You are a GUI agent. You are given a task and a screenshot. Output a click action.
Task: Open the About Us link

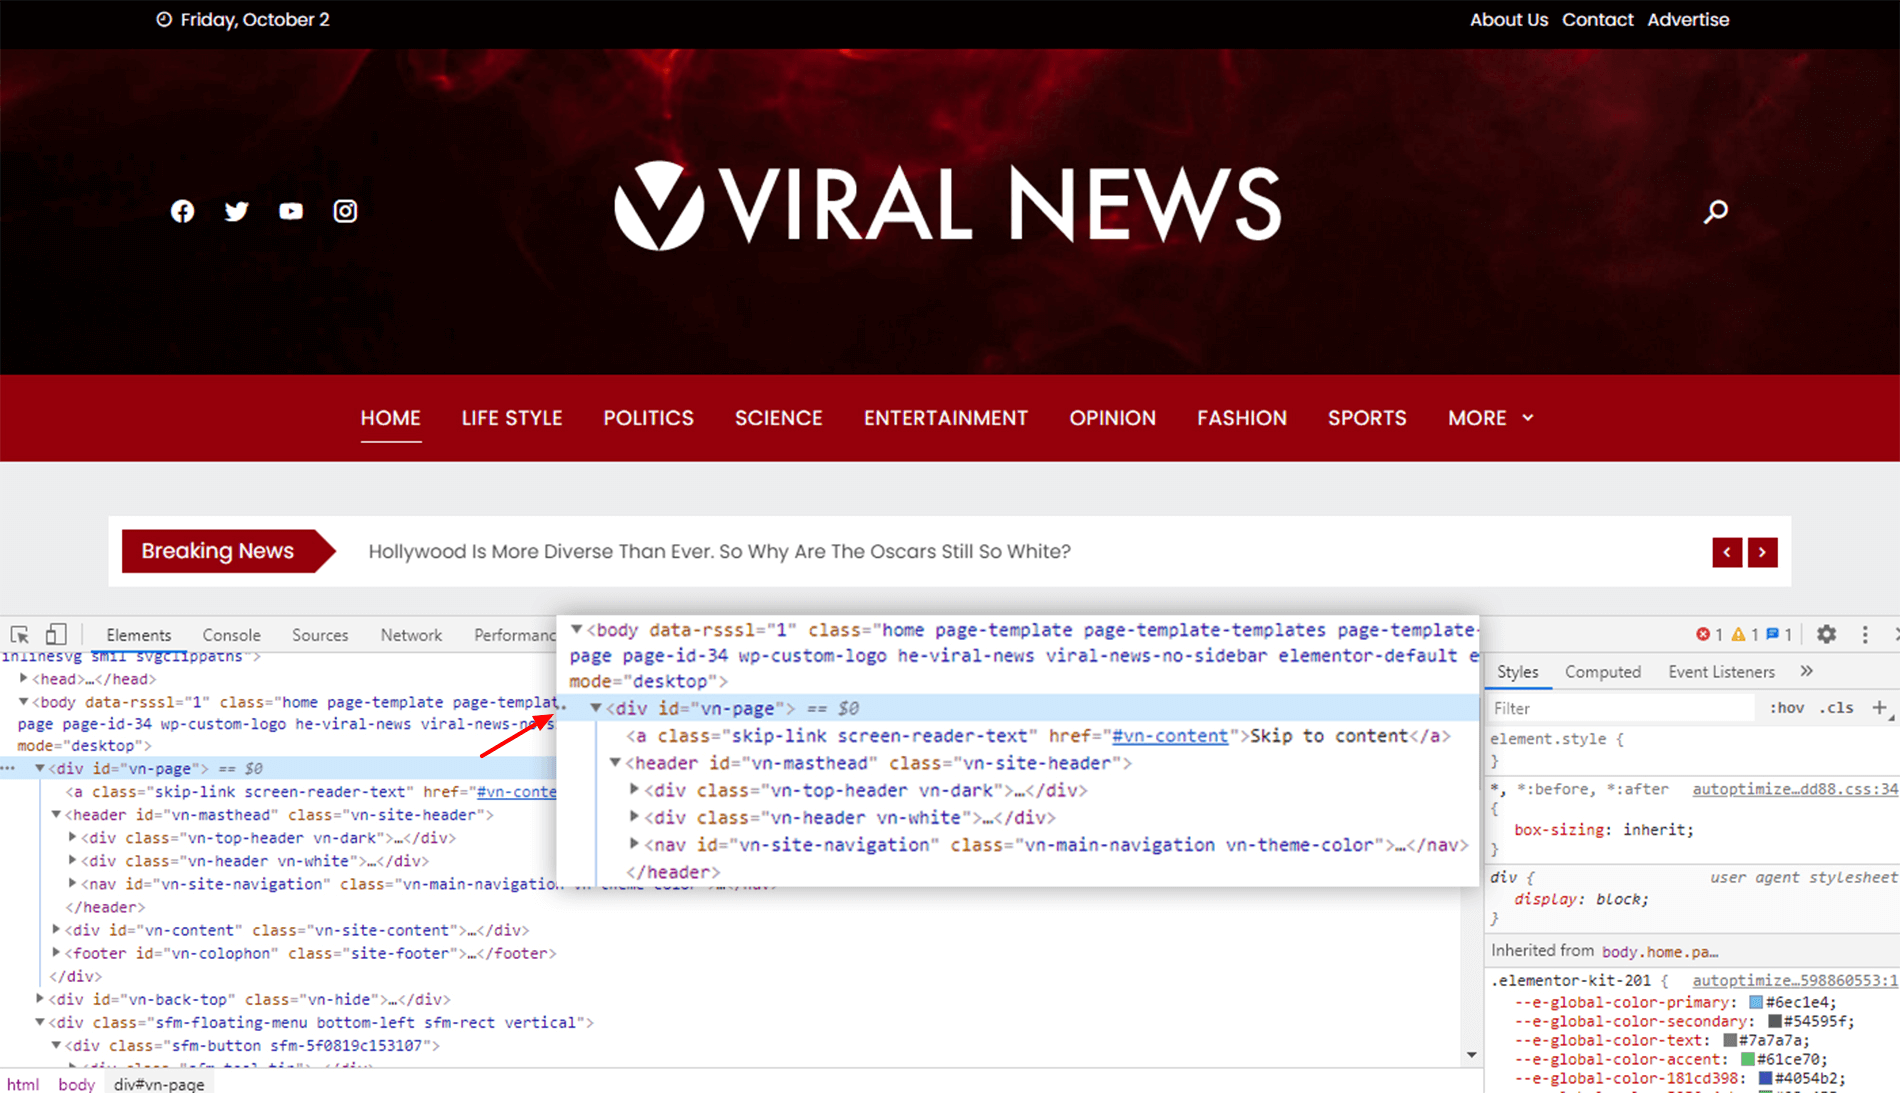point(1508,20)
